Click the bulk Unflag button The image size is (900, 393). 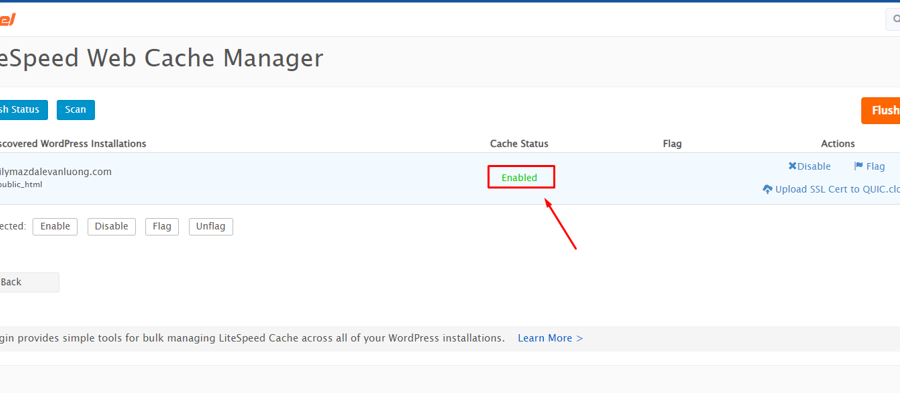coord(211,227)
